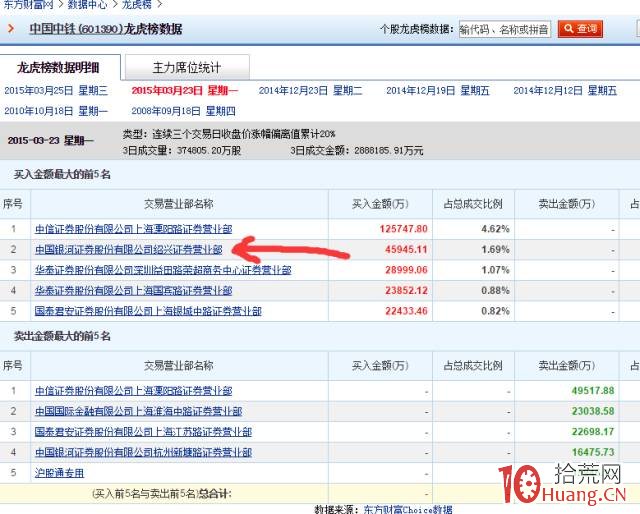Click buy amount 22433.46

coord(406,311)
